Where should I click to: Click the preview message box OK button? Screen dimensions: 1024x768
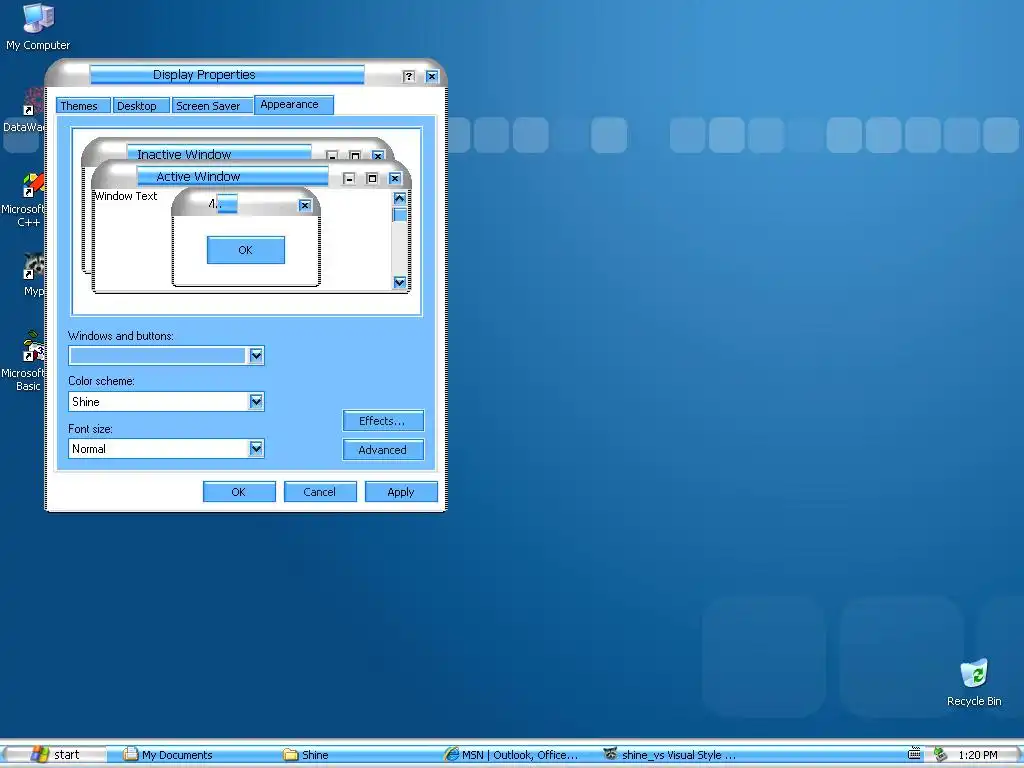tap(246, 250)
